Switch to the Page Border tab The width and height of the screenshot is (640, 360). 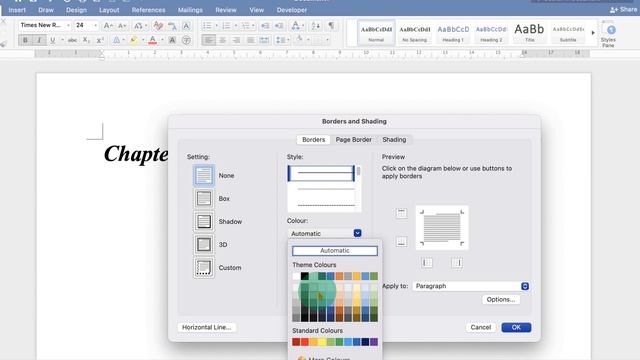[353, 140]
